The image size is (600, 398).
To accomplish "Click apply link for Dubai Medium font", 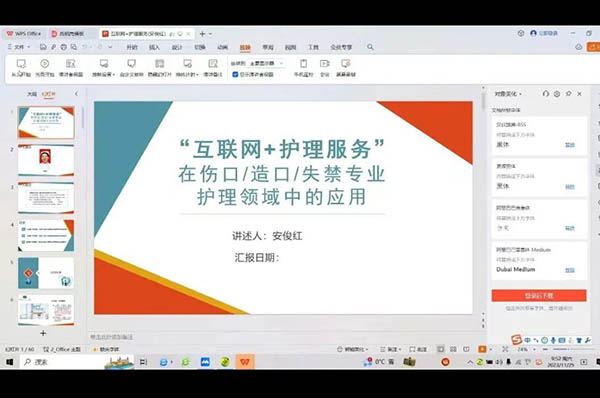I will pyautogui.click(x=570, y=270).
